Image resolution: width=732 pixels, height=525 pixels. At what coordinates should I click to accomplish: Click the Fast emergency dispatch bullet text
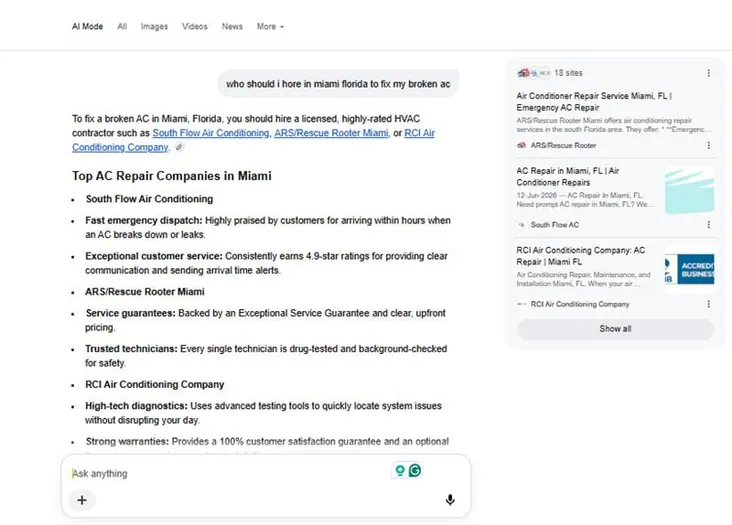tap(268, 227)
